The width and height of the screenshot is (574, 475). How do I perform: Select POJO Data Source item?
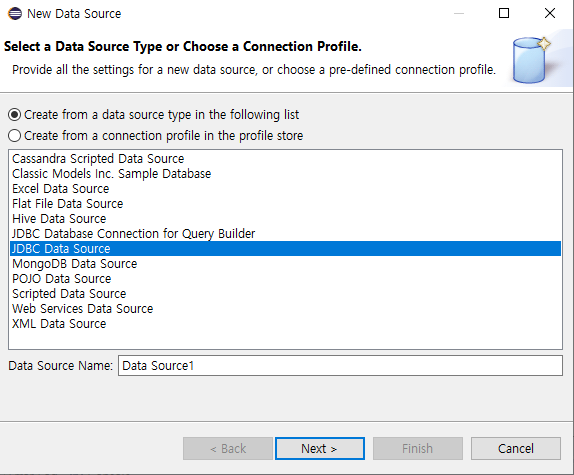click(x=62, y=279)
